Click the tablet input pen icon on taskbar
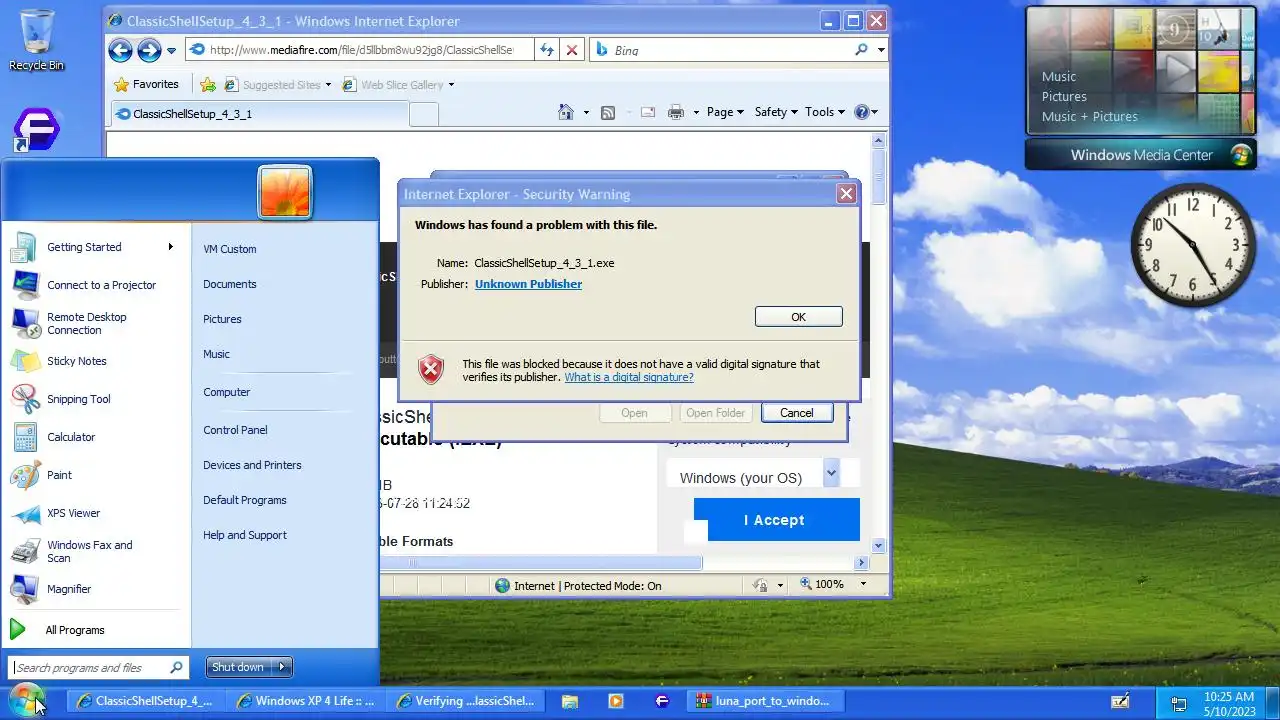The image size is (1280, 720). [1121, 701]
